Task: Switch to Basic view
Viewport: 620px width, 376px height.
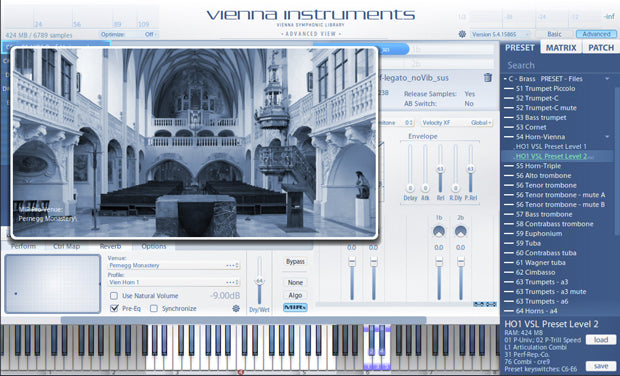Action: coord(554,34)
